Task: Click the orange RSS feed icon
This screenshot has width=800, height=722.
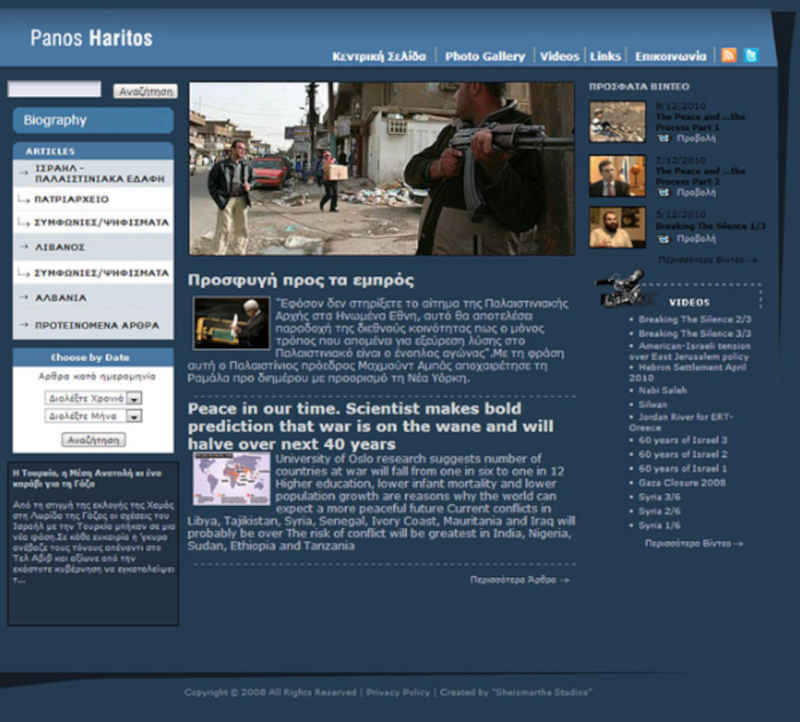Action: tap(728, 56)
